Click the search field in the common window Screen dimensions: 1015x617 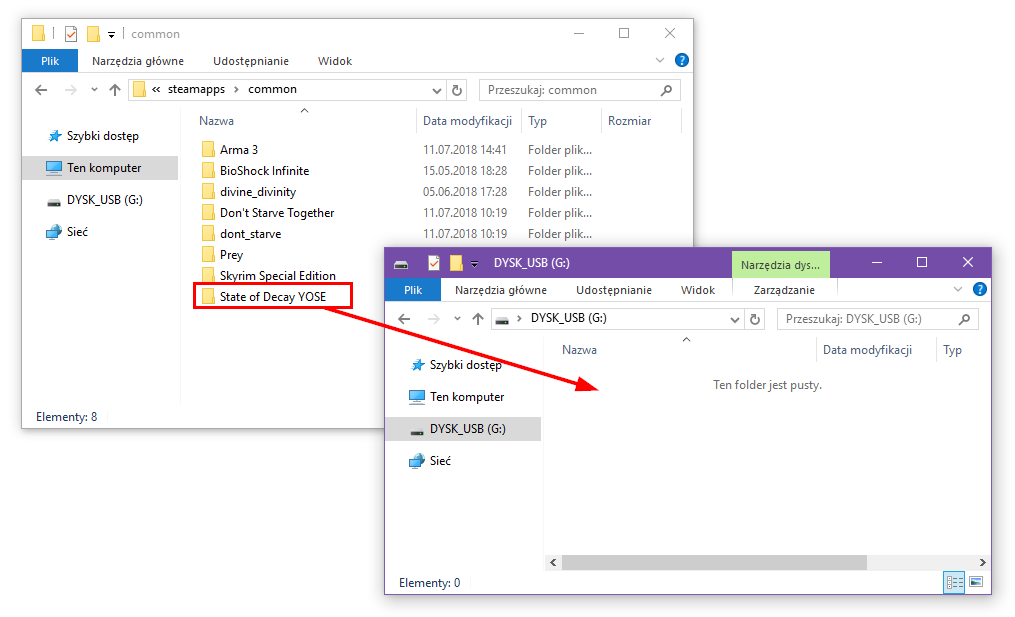click(x=568, y=90)
